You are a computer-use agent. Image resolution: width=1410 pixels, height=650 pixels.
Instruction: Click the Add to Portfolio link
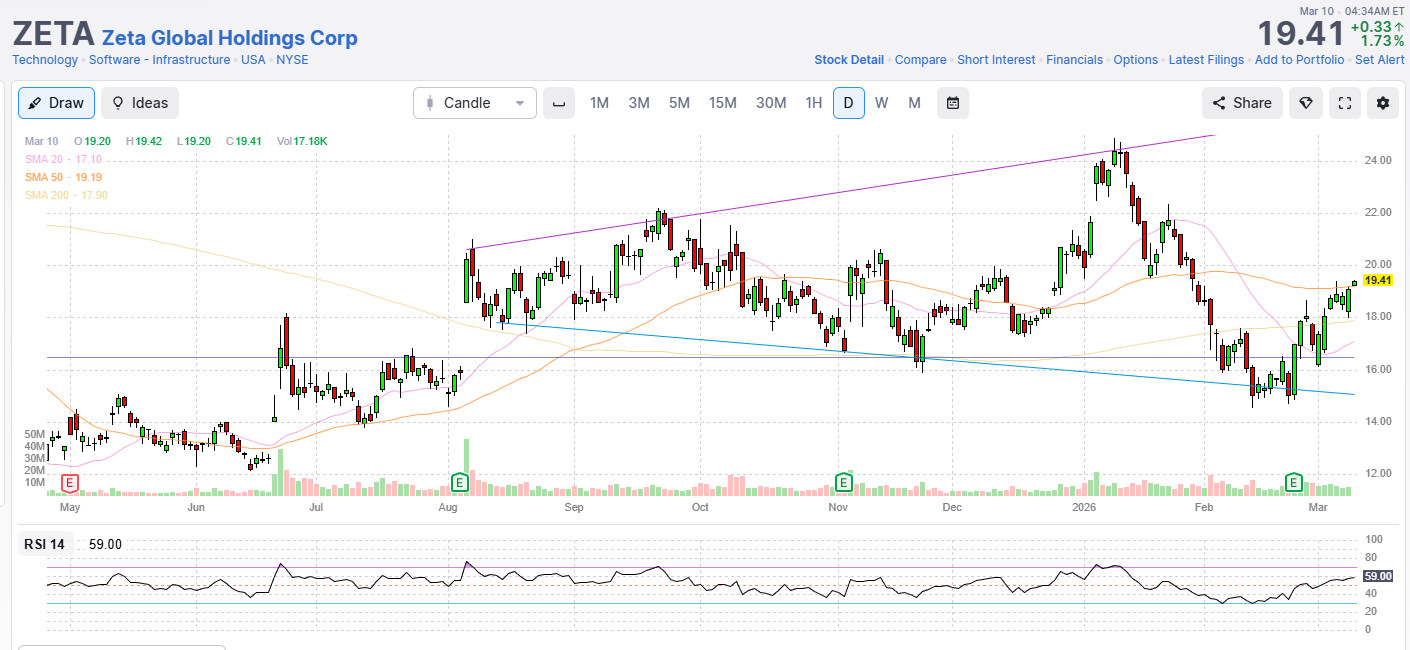coord(1299,60)
